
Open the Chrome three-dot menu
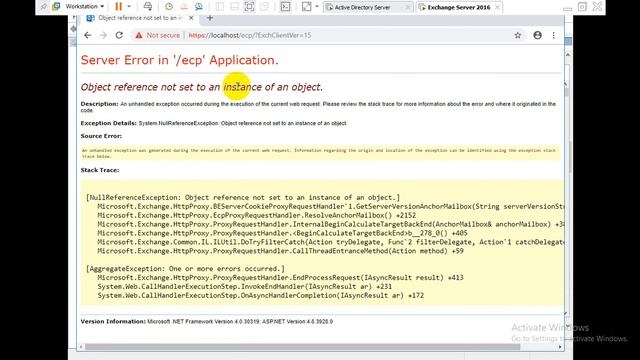[x=553, y=36]
